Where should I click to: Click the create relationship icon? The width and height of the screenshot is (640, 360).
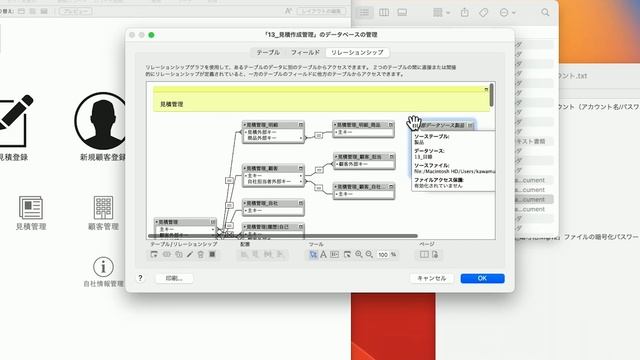(x=167, y=254)
